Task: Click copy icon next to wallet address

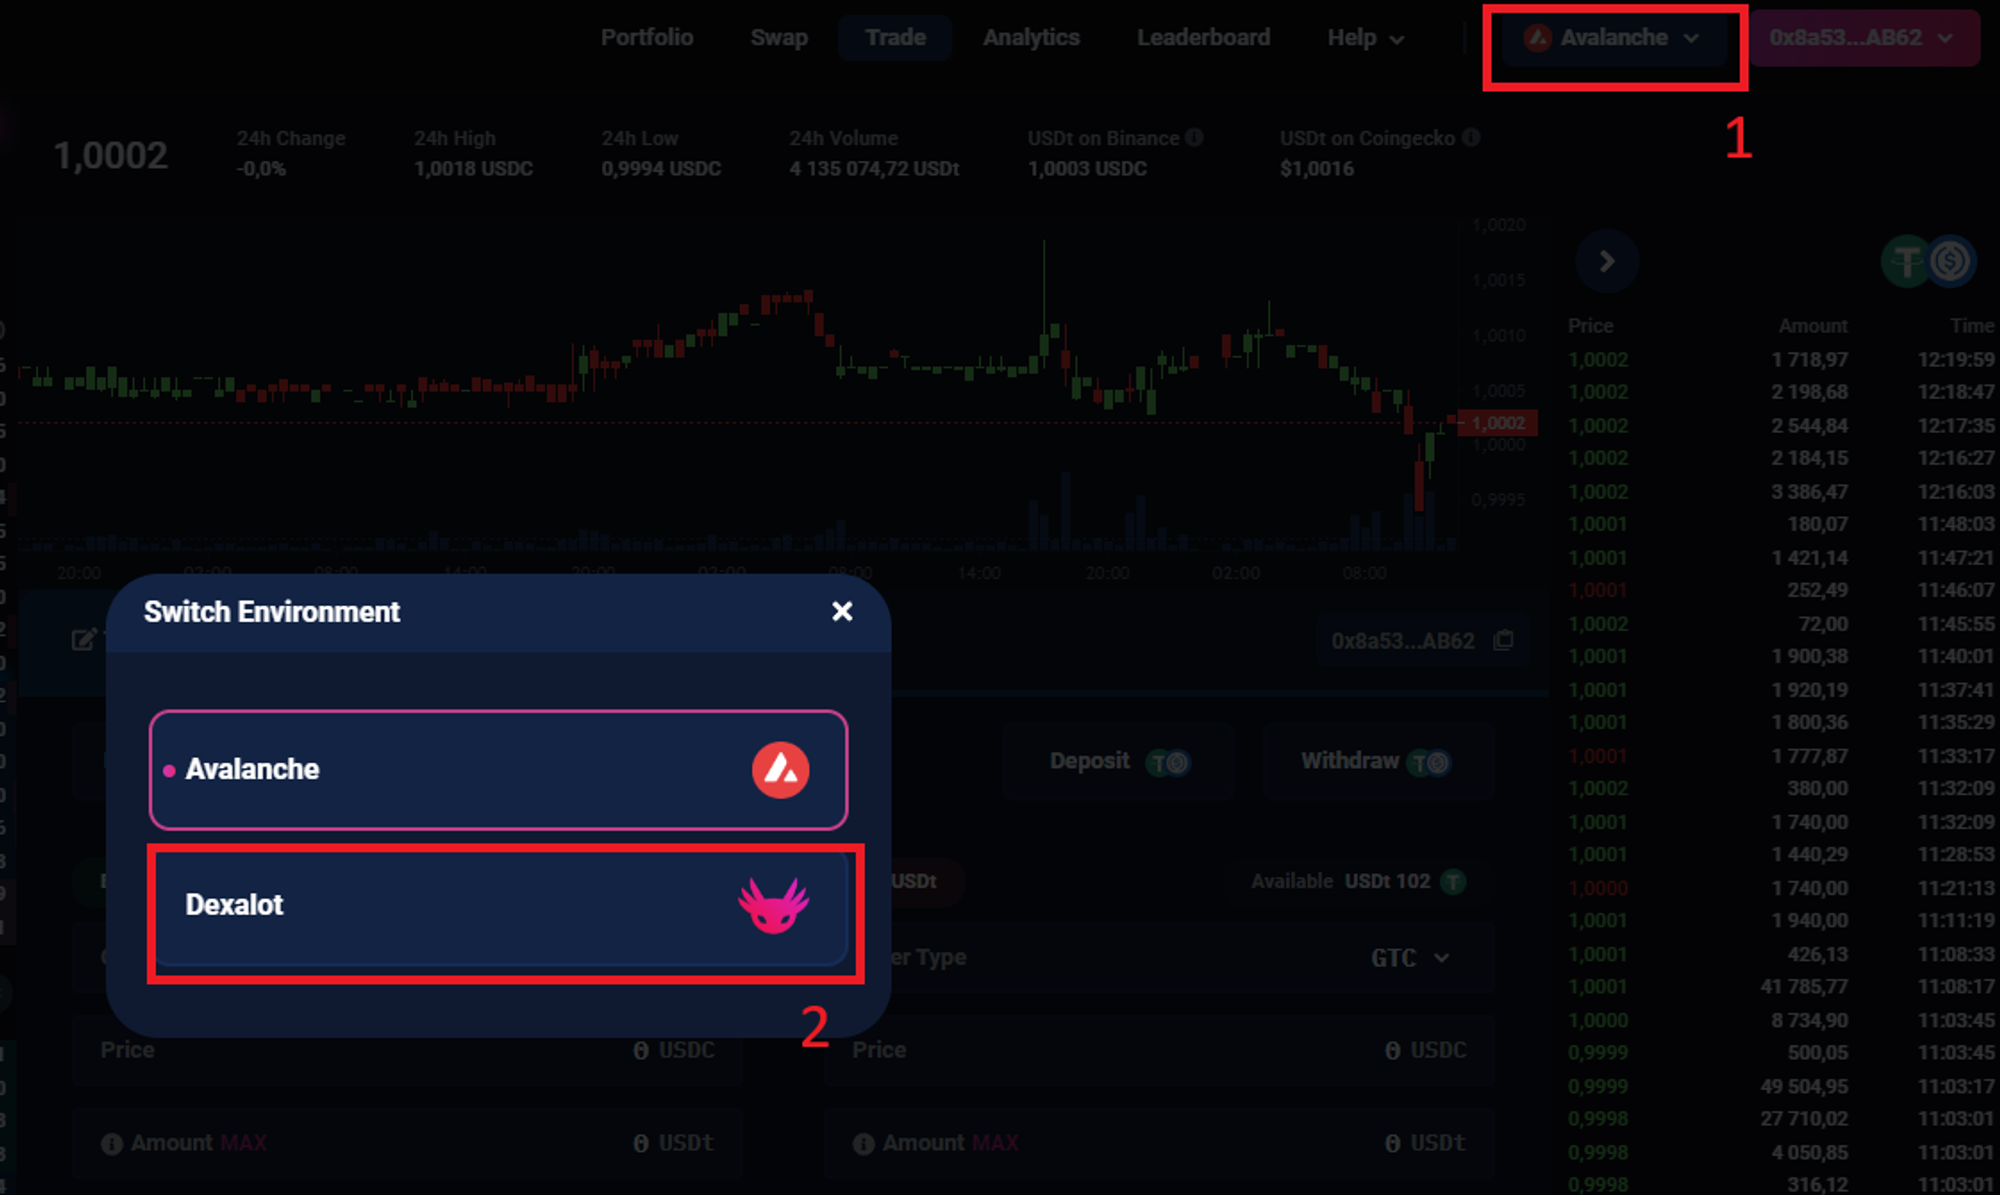Action: point(1503,640)
